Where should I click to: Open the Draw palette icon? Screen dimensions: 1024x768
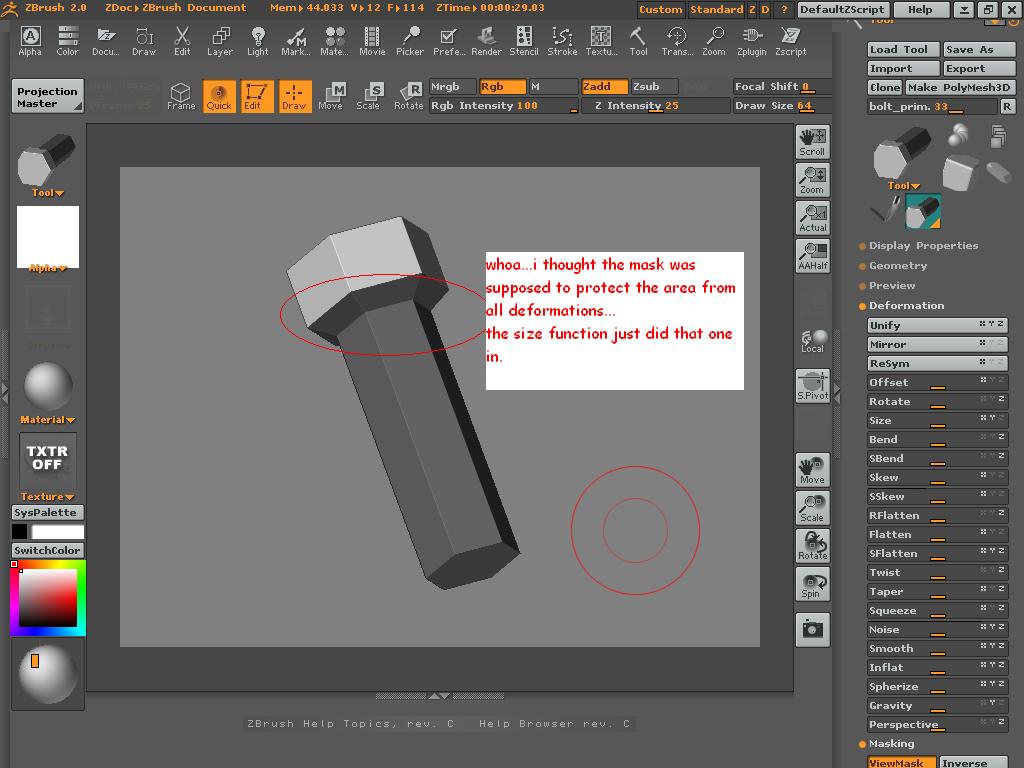tap(144, 41)
